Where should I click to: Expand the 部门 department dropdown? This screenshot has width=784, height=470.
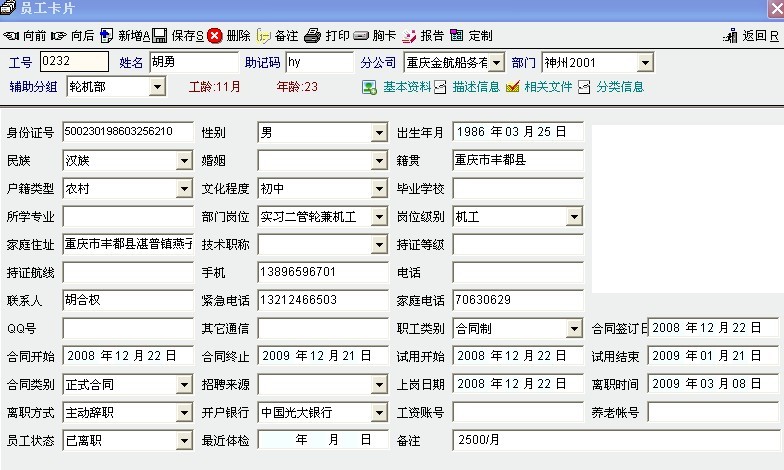point(644,63)
